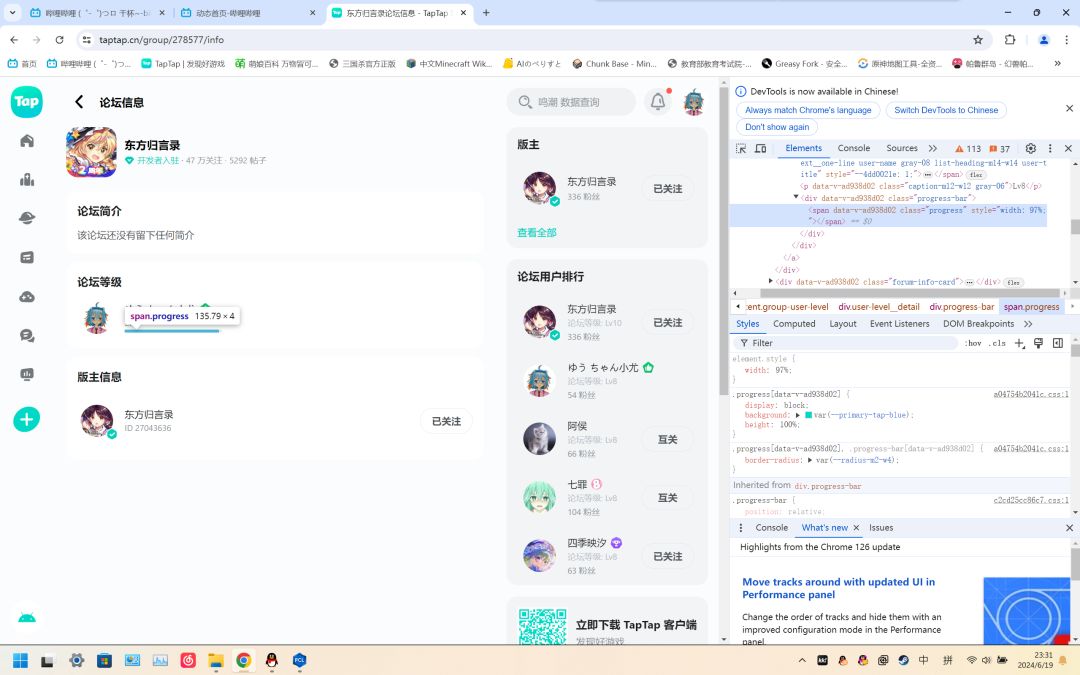Click the 113 warnings counter
This screenshot has height=675, width=1080.
(x=968, y=149)
